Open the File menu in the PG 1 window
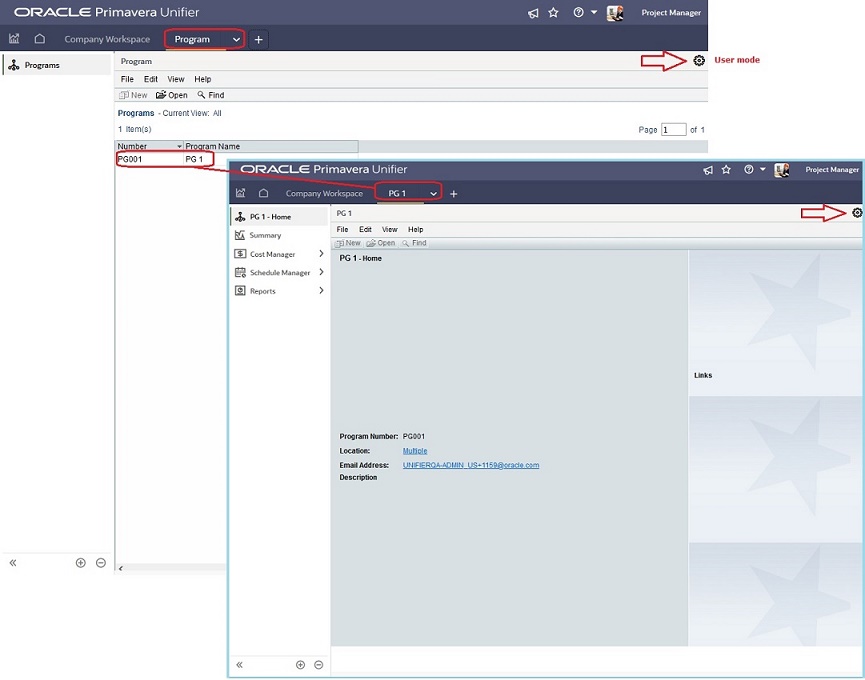 coord(343,229)
